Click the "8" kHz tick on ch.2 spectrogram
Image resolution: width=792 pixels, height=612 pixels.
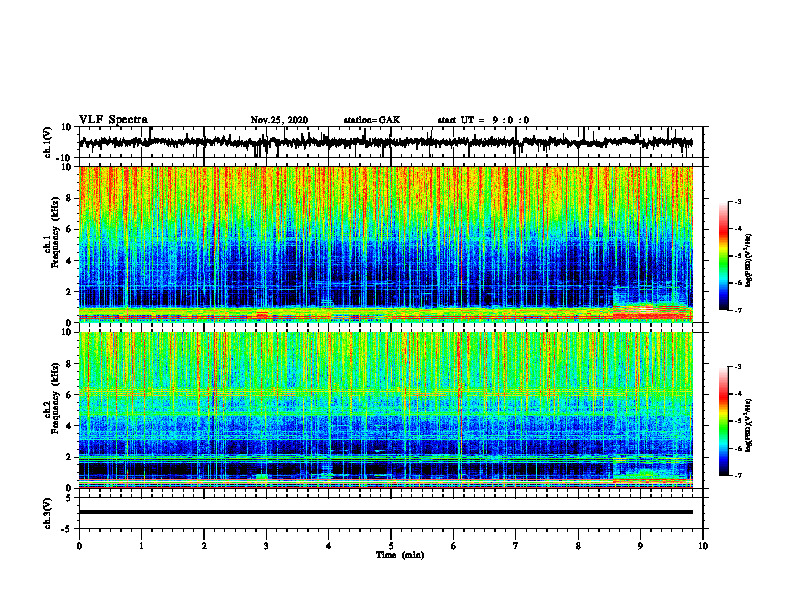(69, 364)
